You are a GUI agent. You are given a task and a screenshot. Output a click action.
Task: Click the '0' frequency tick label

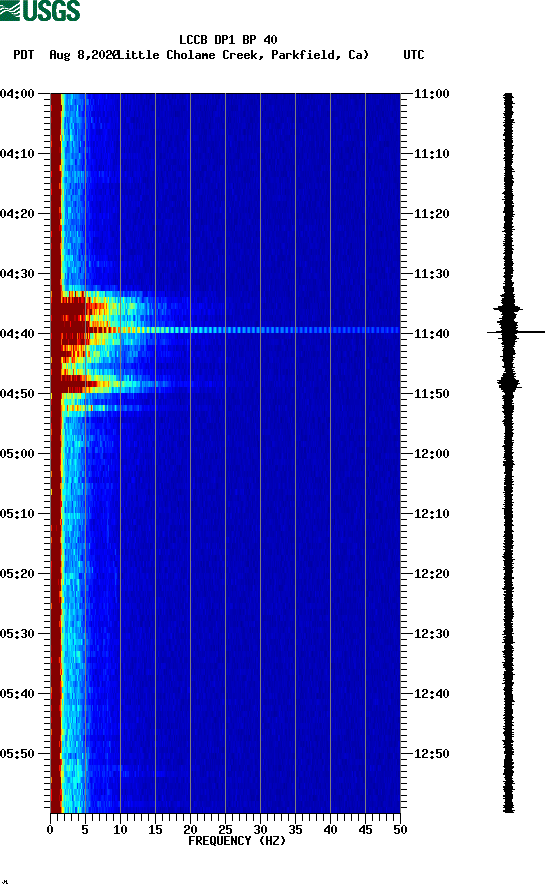click(50, 830)
